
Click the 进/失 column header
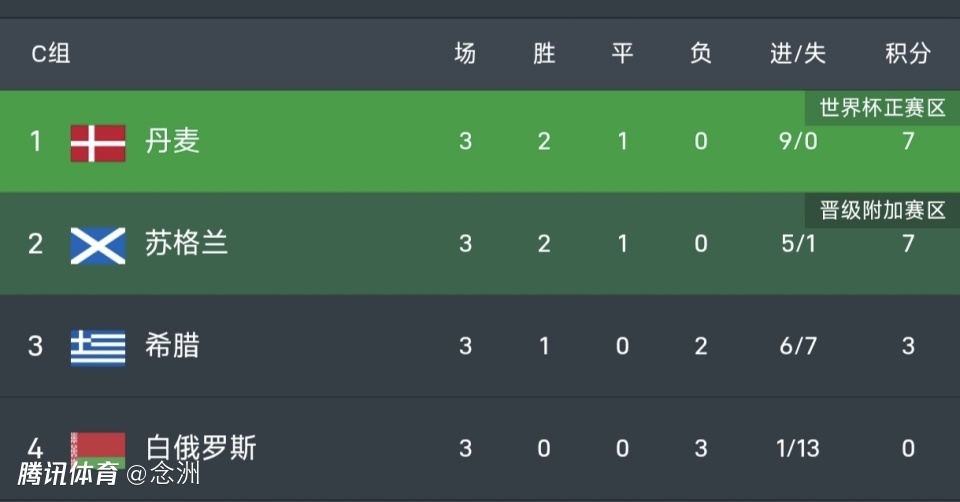click(797, 54)
